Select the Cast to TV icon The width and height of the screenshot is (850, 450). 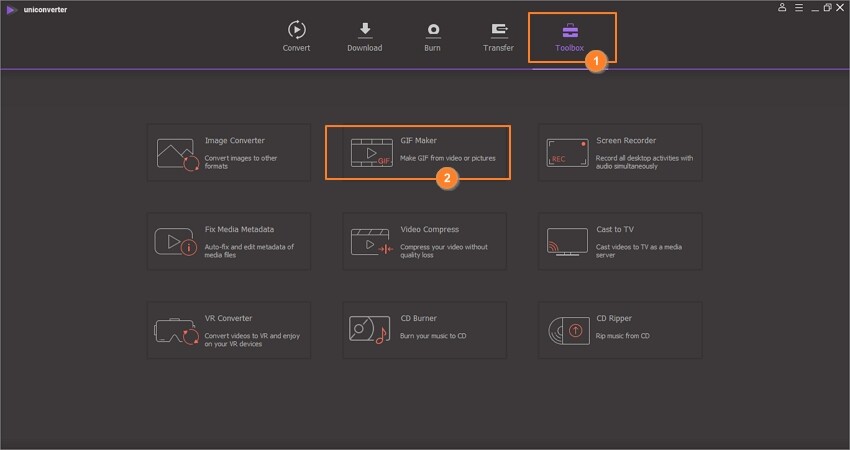tap(566, 241)
